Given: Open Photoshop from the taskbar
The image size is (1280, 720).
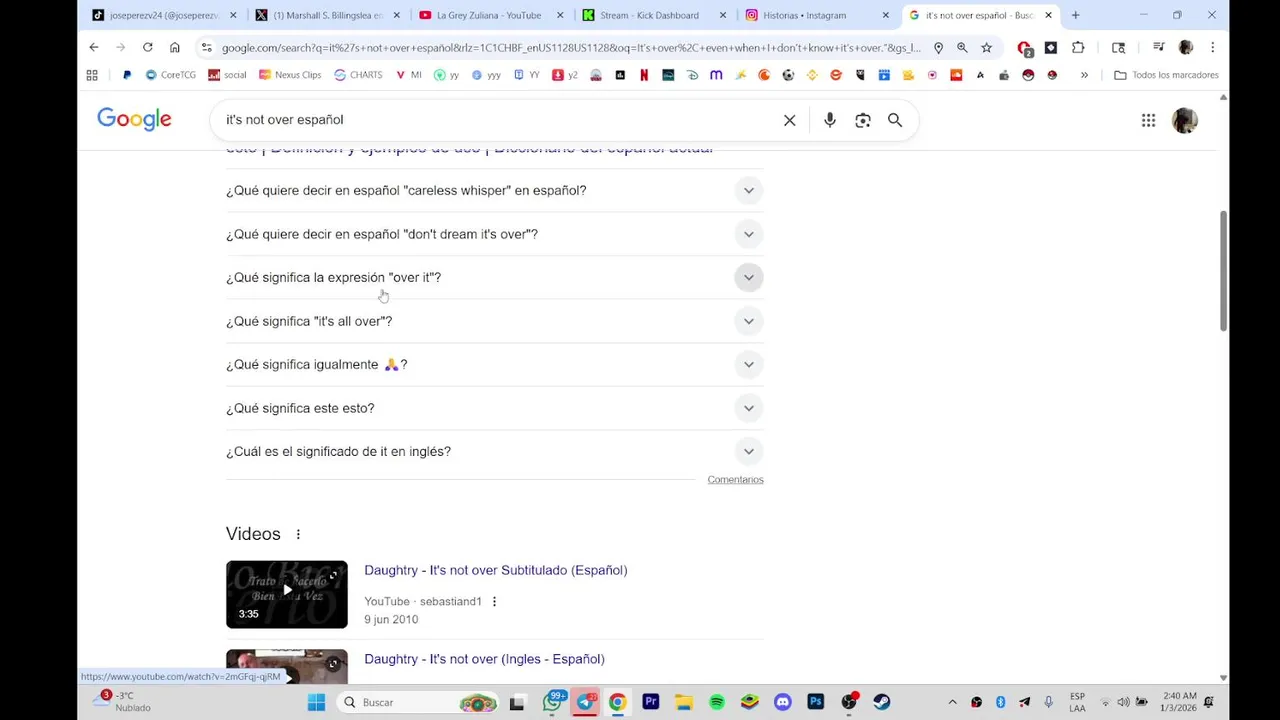Looking at the screenshot, I should click(816, 702).
